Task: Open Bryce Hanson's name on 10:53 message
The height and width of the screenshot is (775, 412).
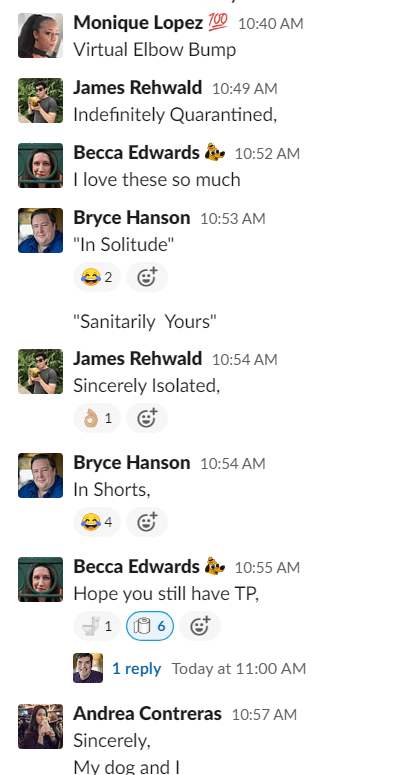Action: (132, 217)
